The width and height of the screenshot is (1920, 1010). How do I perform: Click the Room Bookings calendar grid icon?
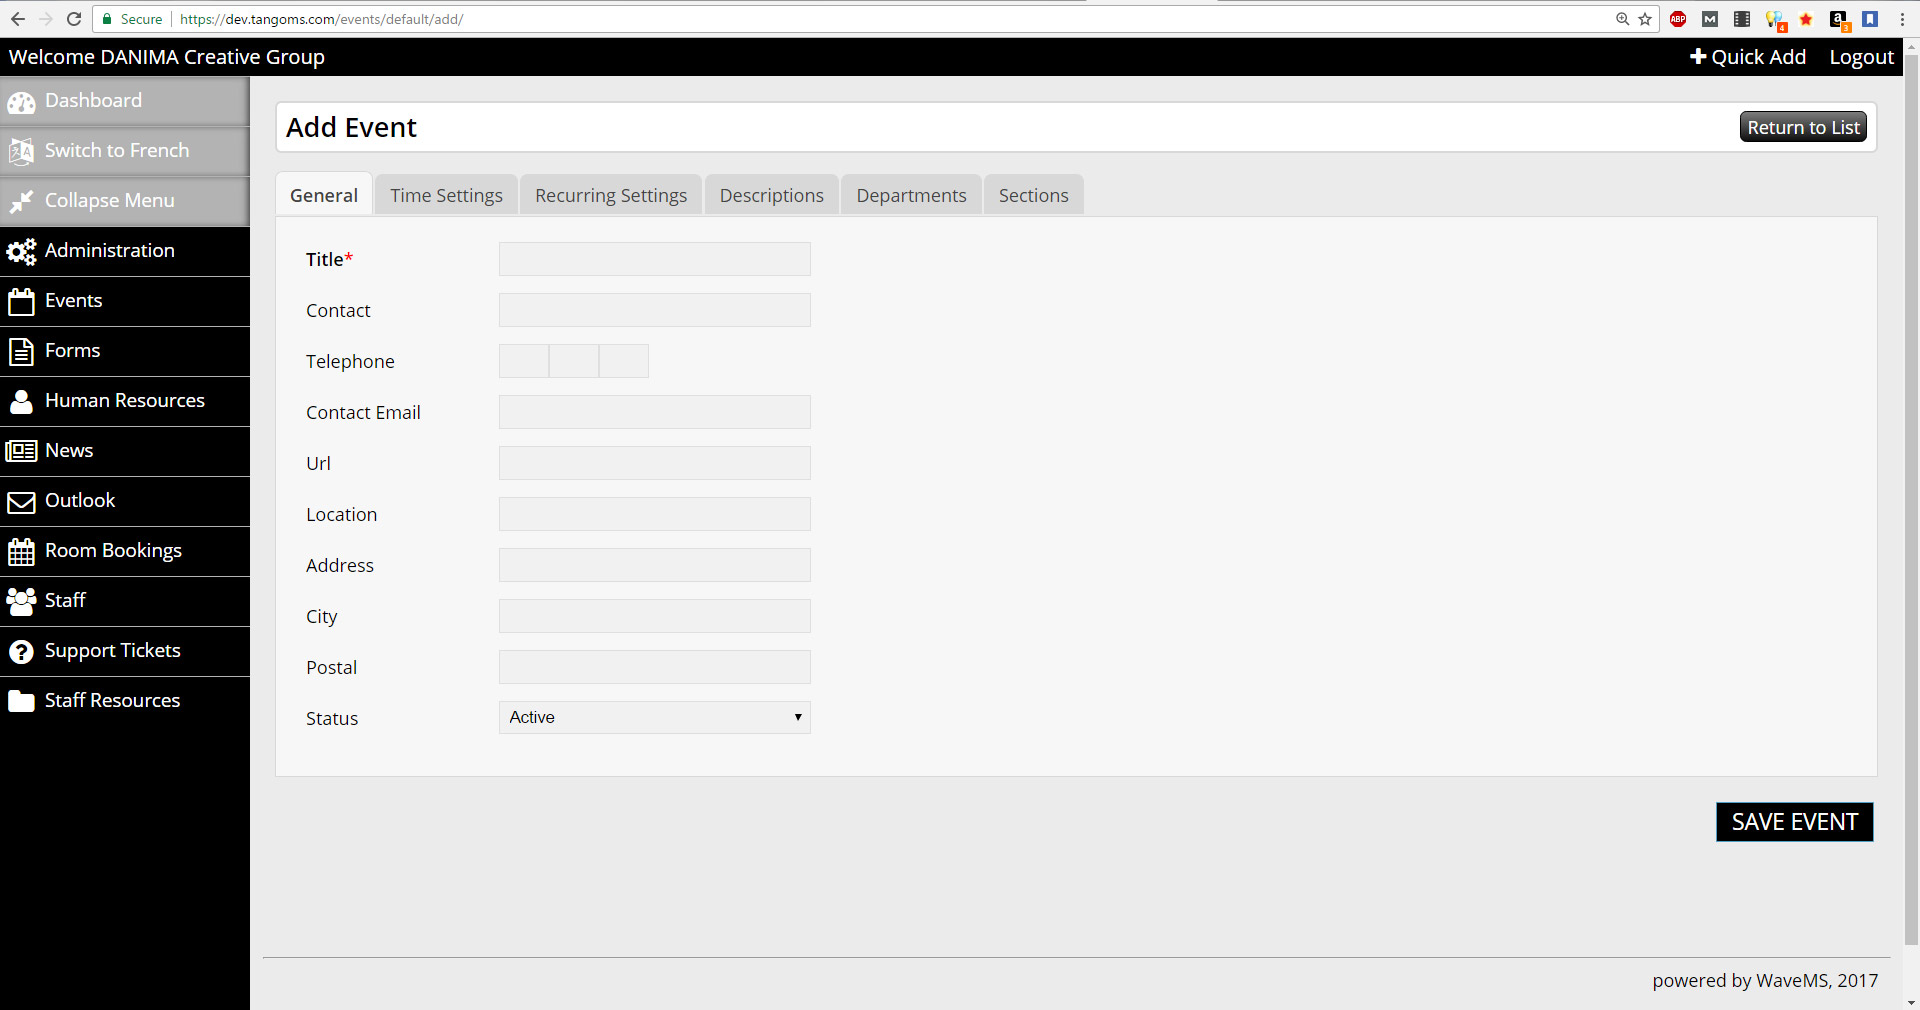pyautogui.click(x=21, y=551)
